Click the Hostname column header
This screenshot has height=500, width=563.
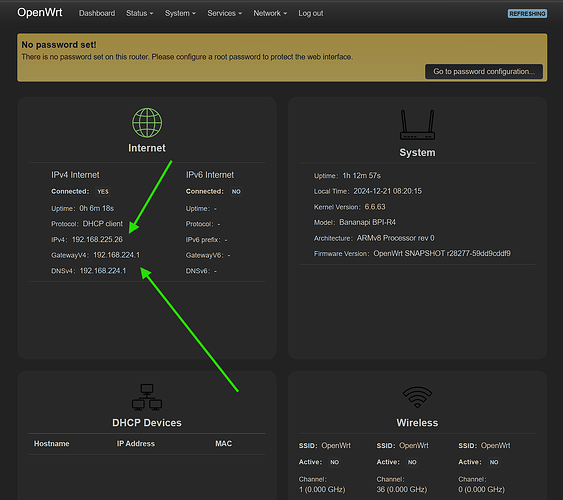click(x=52, y=444)
